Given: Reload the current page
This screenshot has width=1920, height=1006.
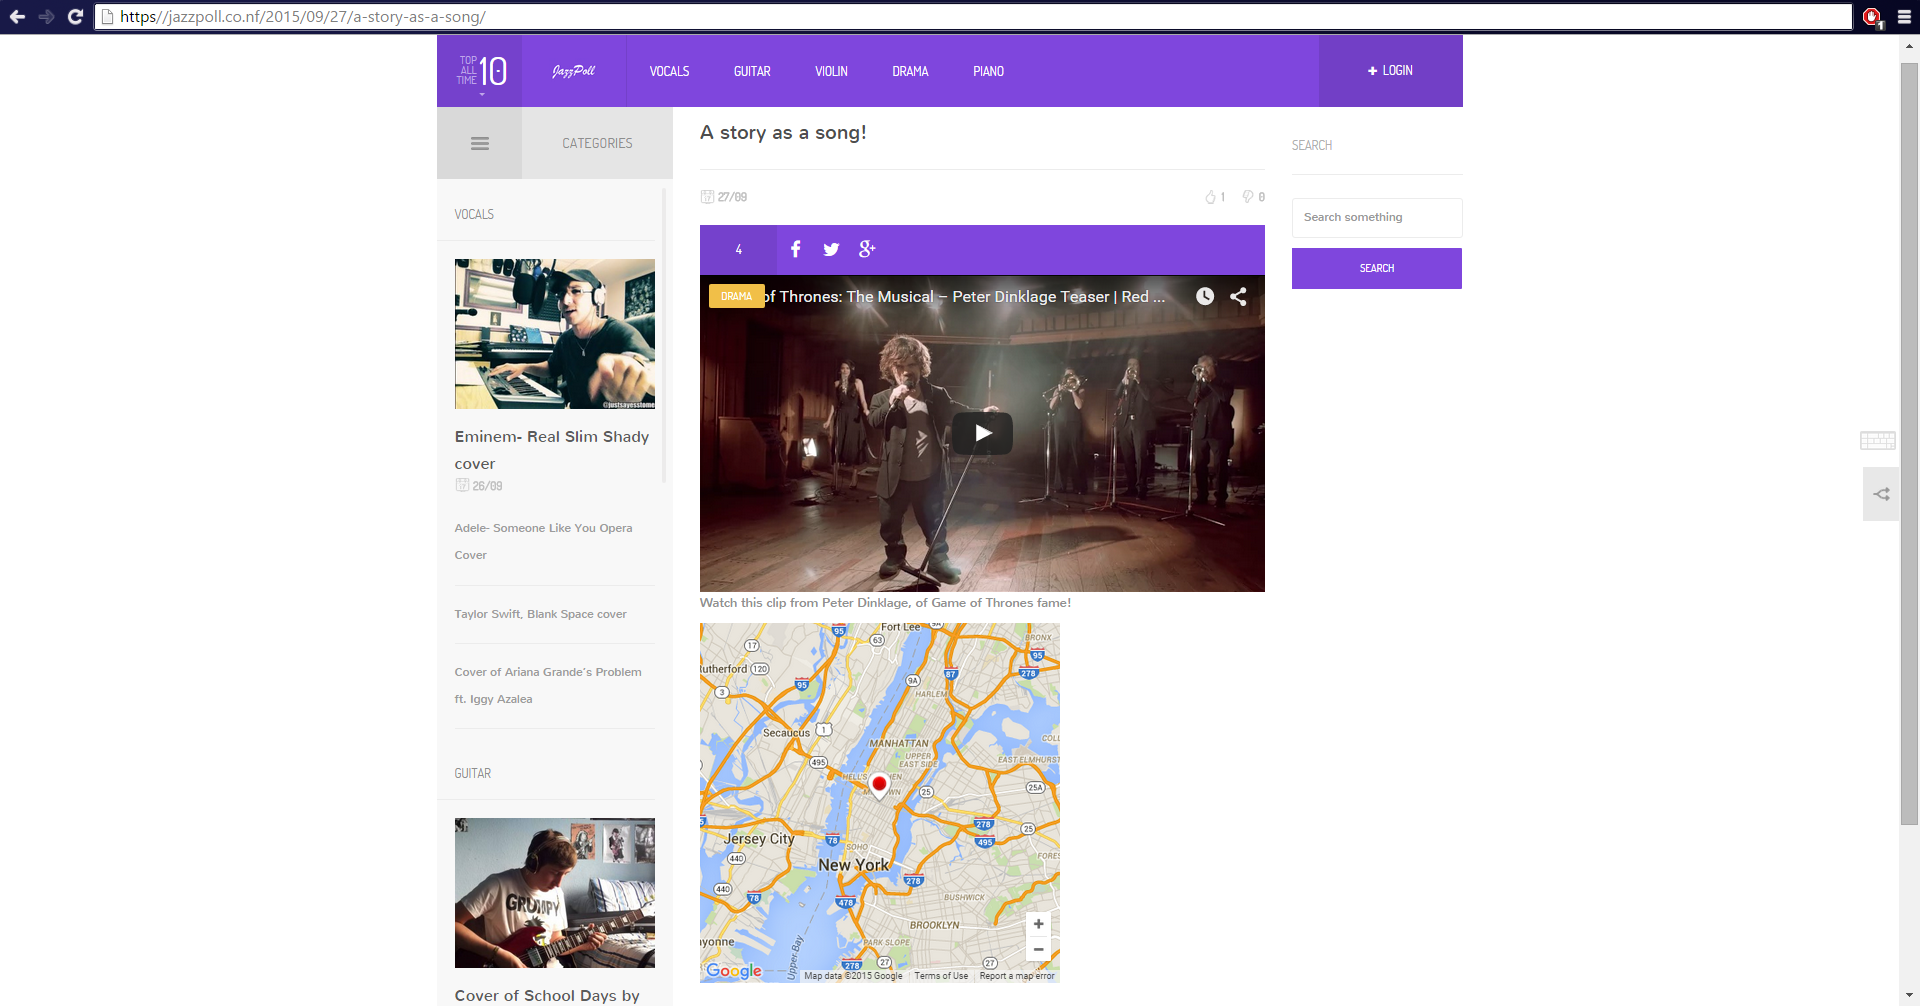Looking at the screenshot, I should point(75,17).
